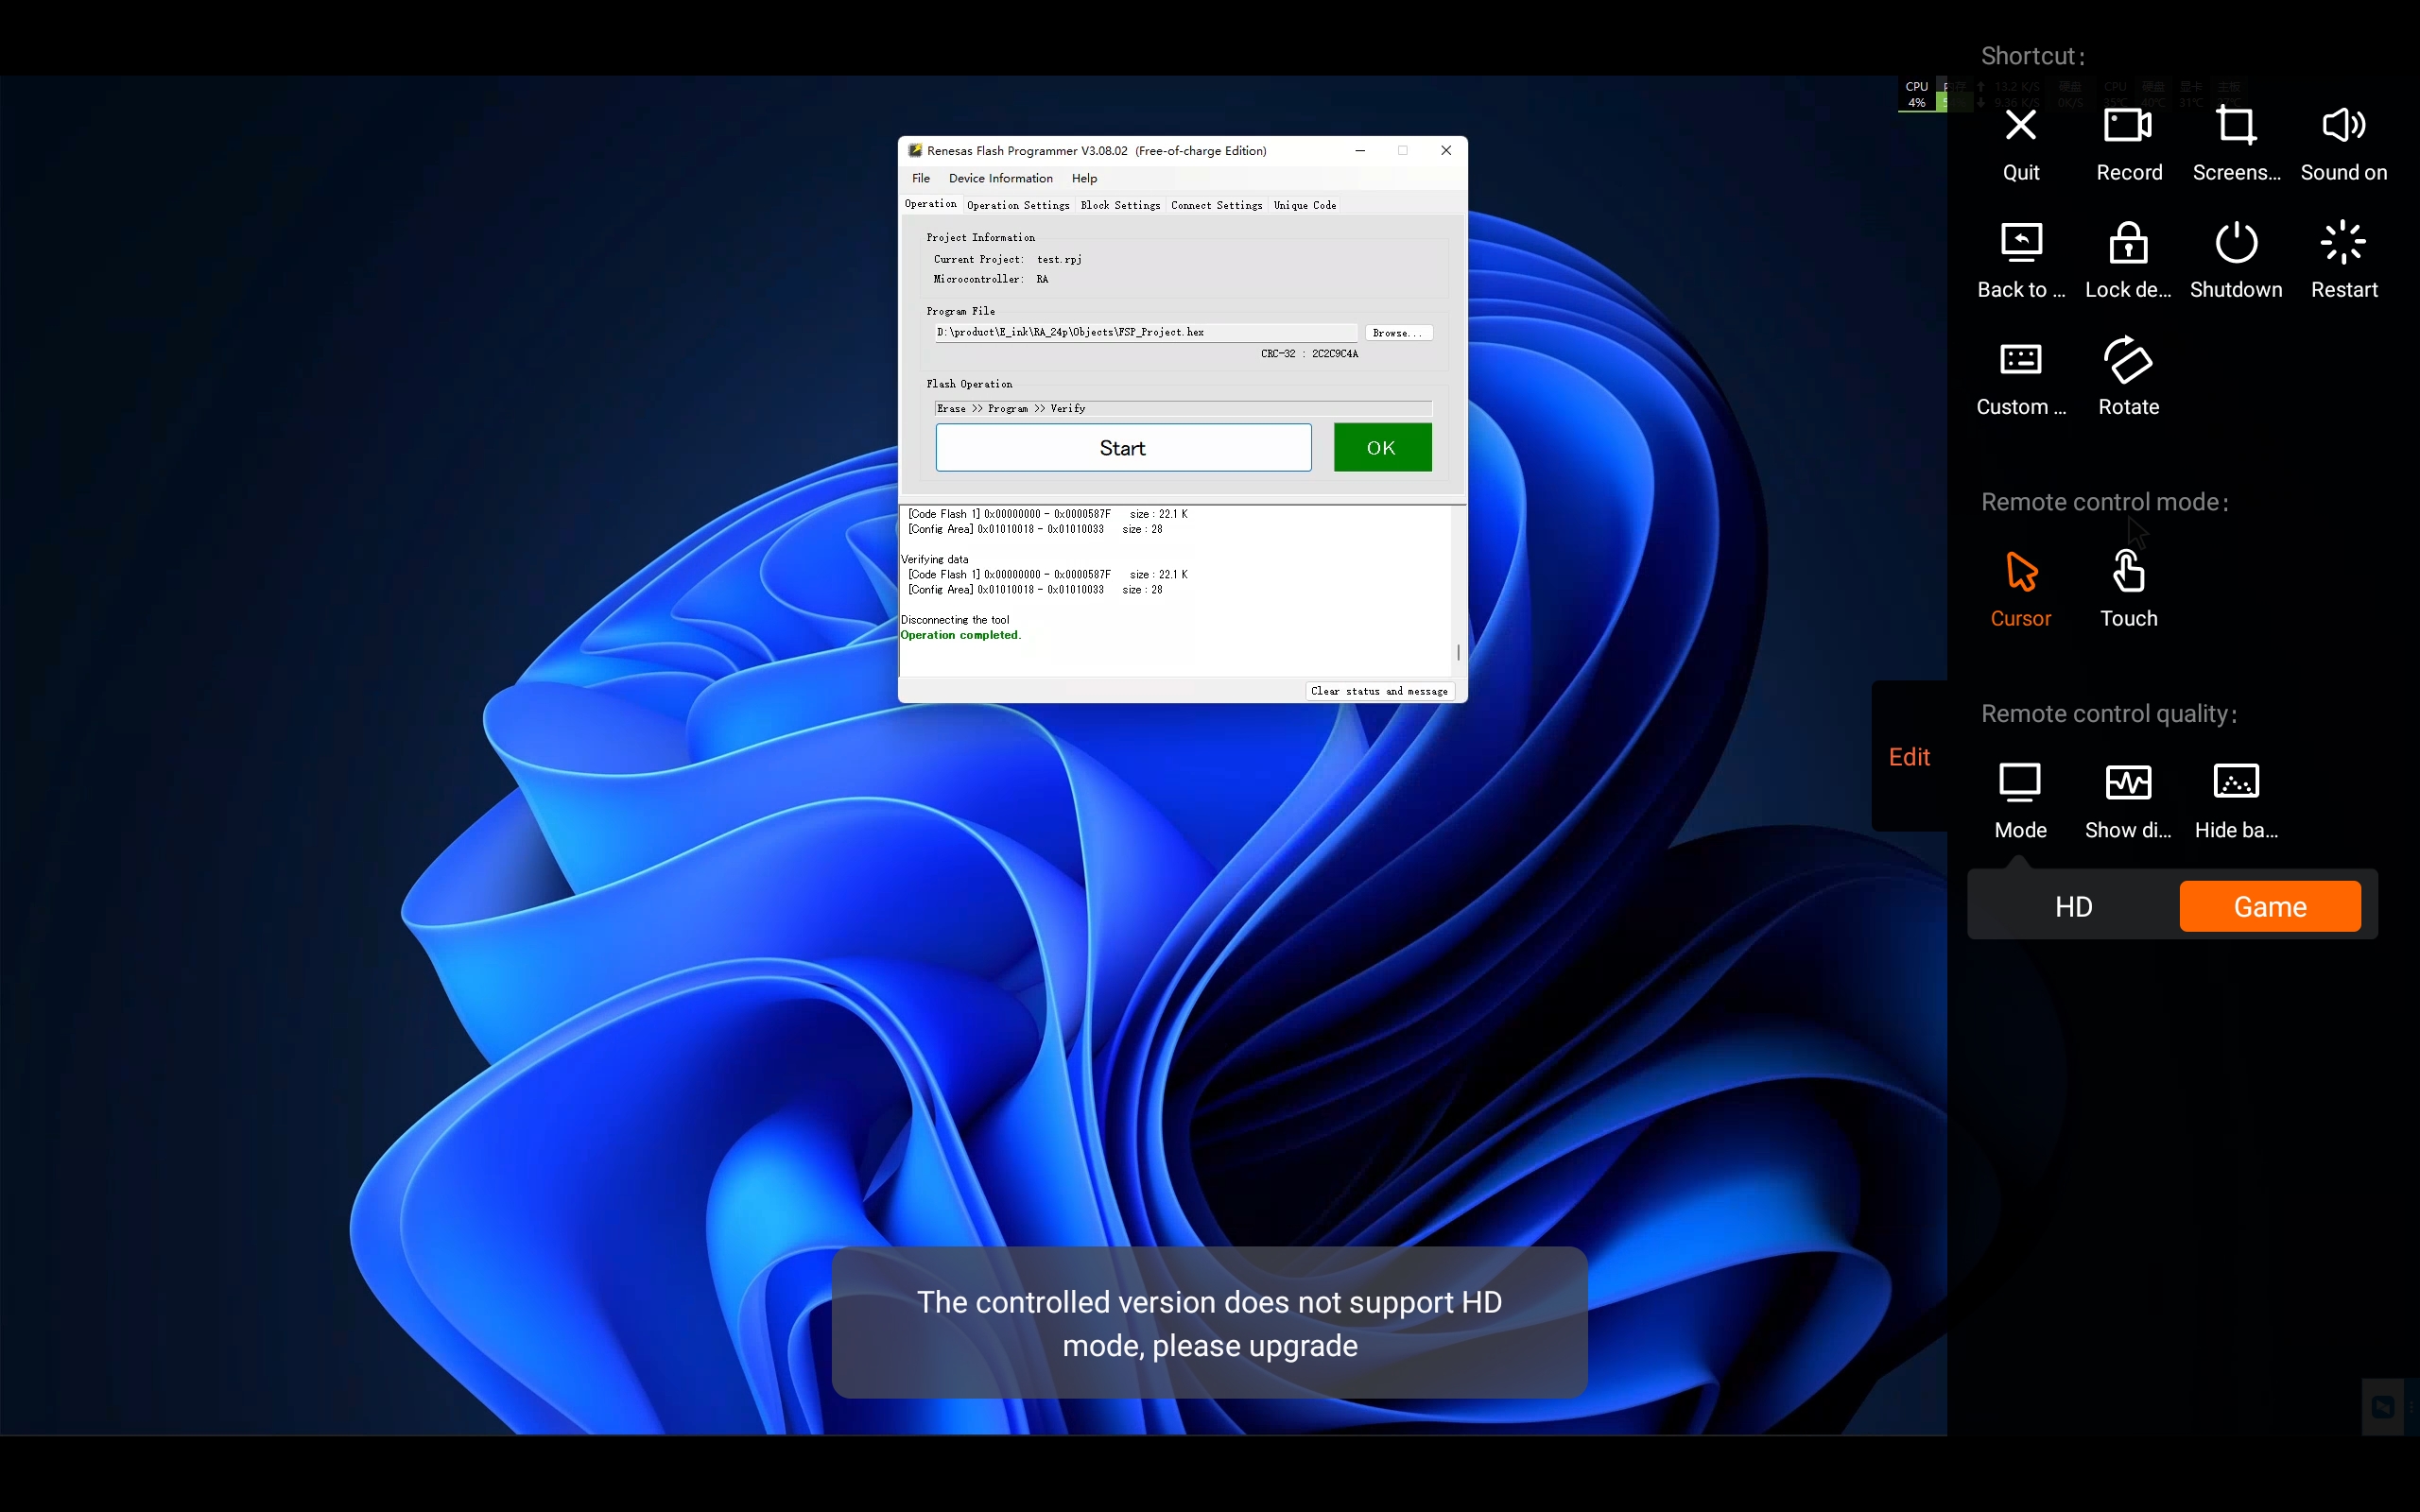Click the Start button in Flash Programmer

(1122, 448)
